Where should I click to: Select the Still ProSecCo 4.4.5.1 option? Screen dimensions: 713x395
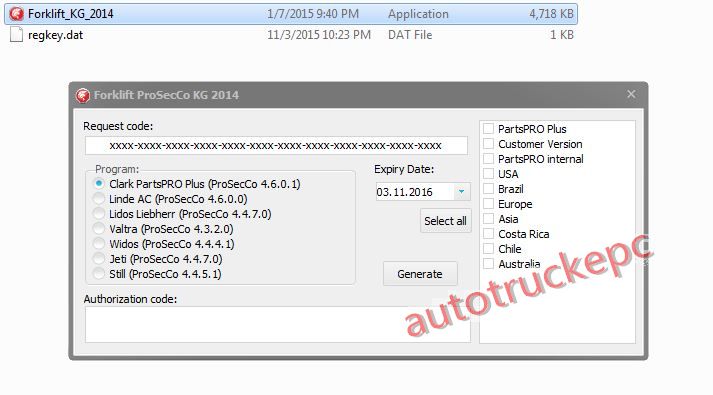[x=99, y=274]
